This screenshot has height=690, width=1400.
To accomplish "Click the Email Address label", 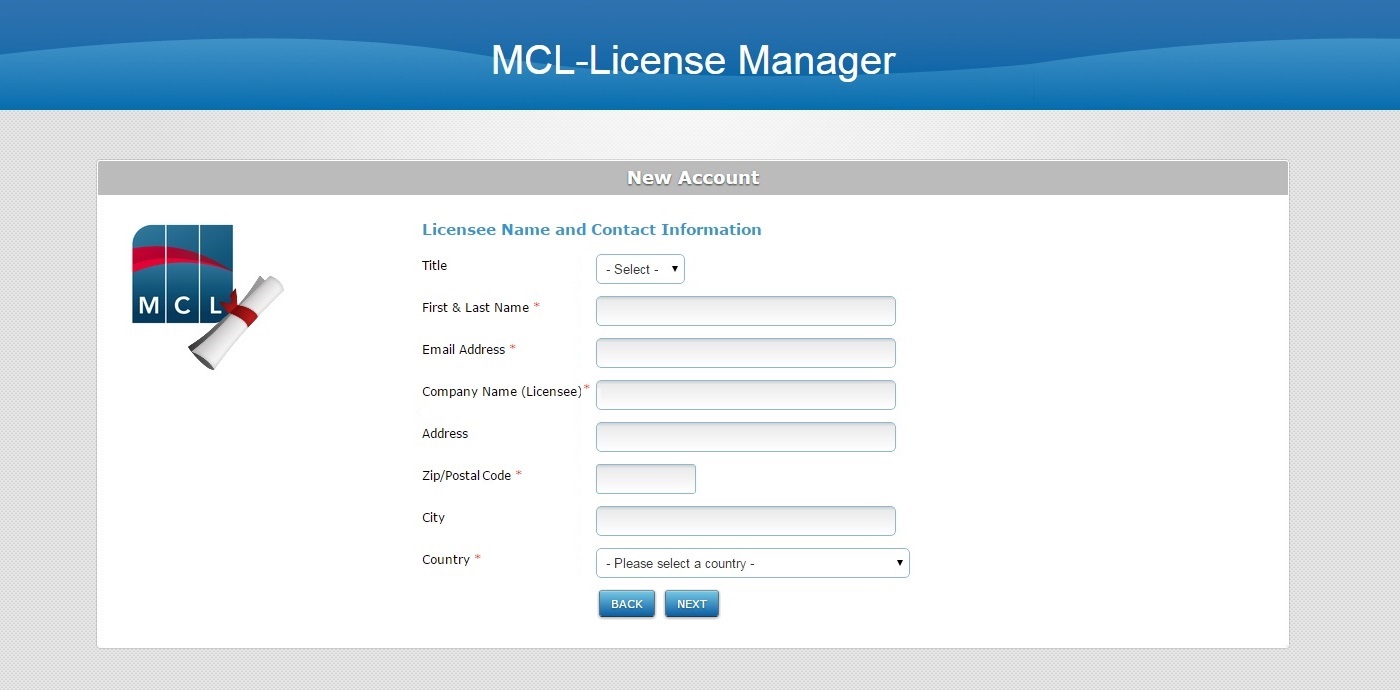I will (463, 350).
